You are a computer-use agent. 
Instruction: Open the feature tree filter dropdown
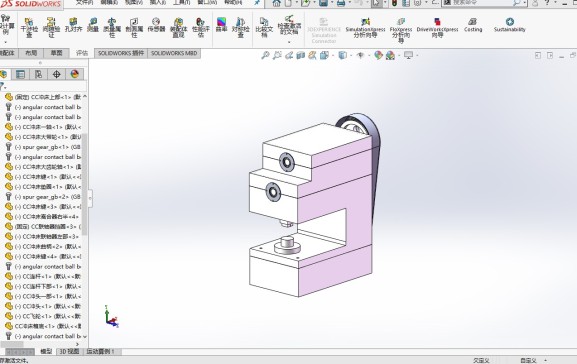pyautogui.click(x=3, y=86)
